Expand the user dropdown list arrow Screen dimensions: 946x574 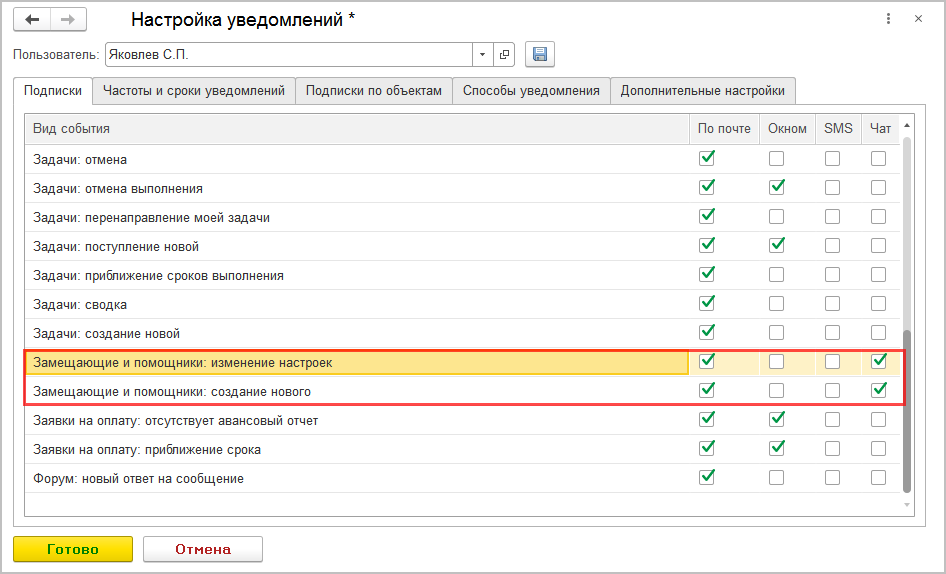(x=483, y=55)
